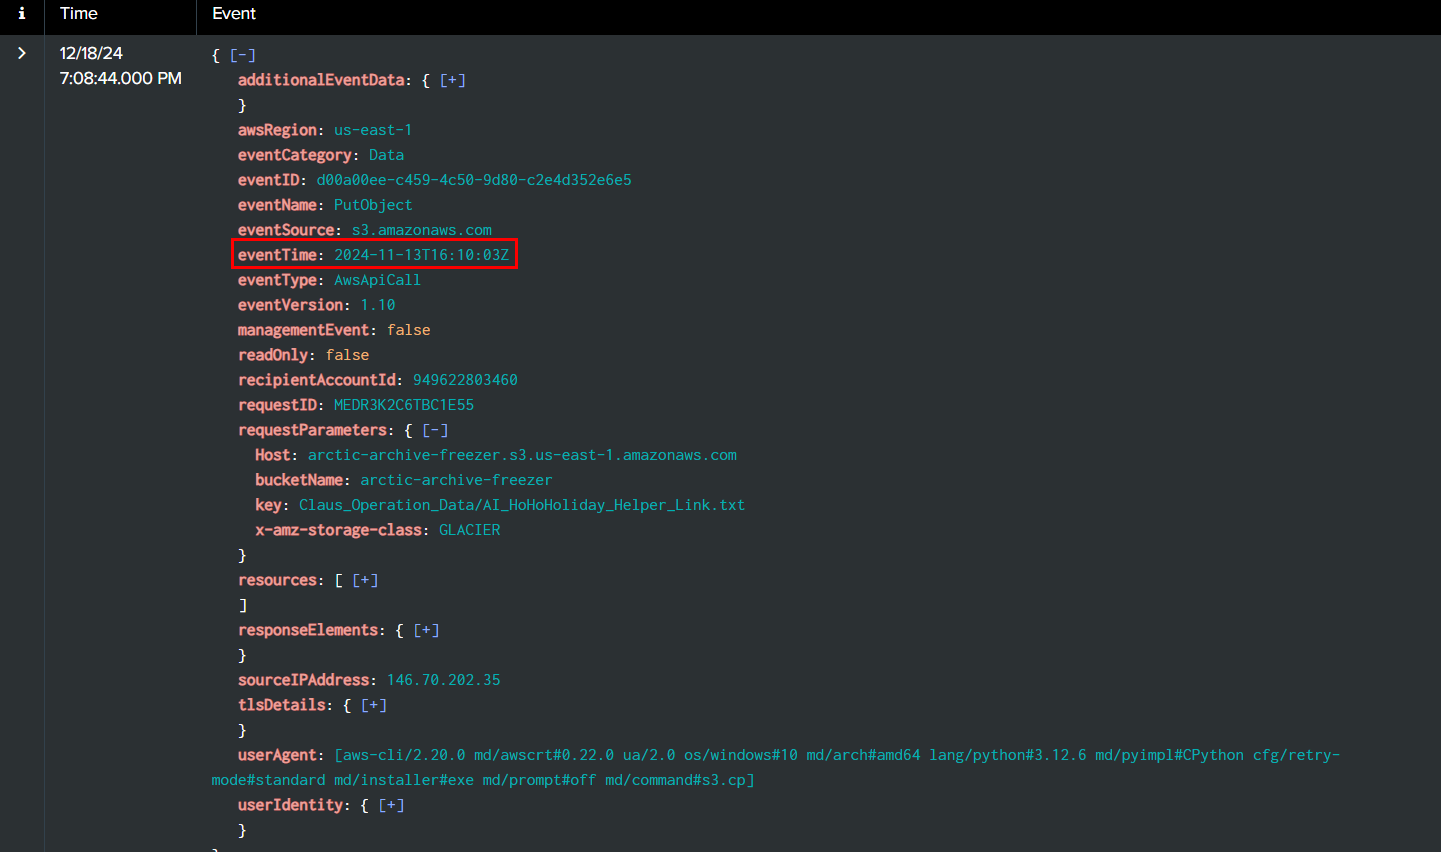Expand the userIdentity object
1441x852 pixels.
click(x=391, y=805)
